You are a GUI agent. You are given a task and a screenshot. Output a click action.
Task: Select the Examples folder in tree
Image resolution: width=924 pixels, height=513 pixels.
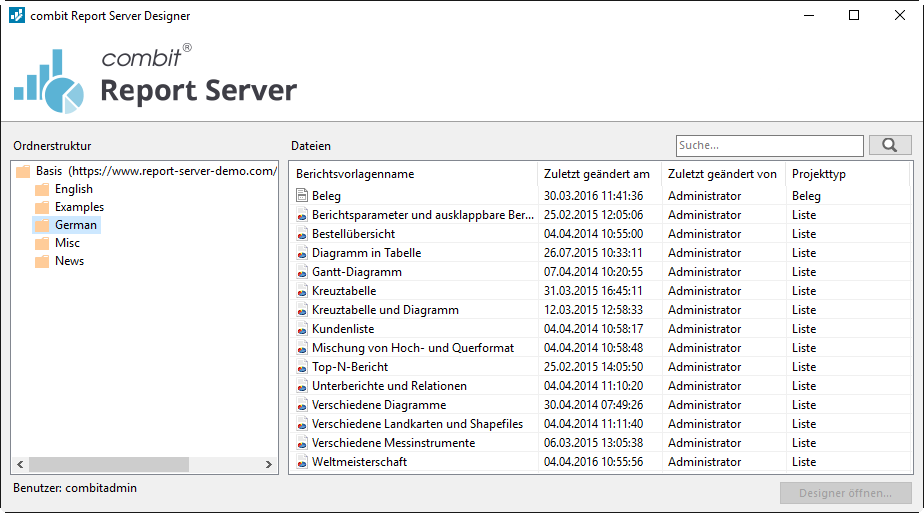click(79, 207)
